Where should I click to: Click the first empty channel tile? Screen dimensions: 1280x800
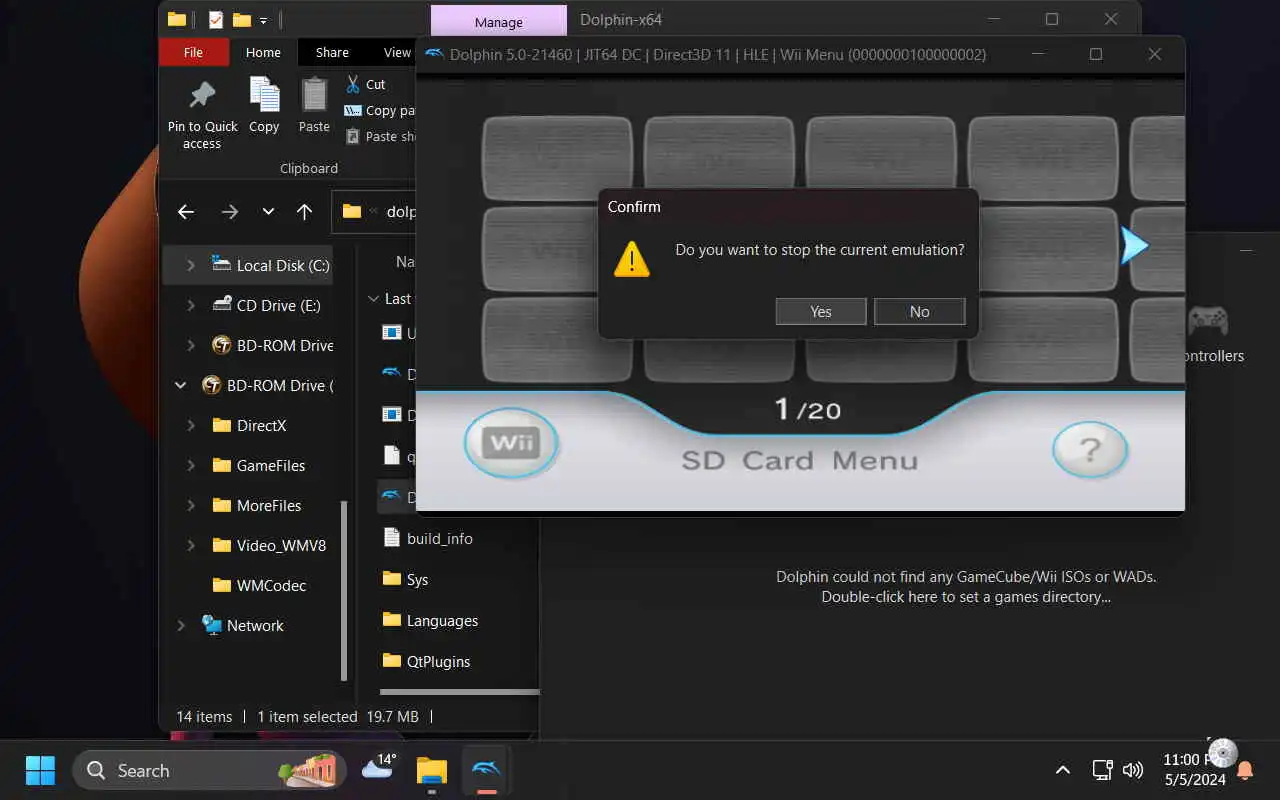coord(557,158)
